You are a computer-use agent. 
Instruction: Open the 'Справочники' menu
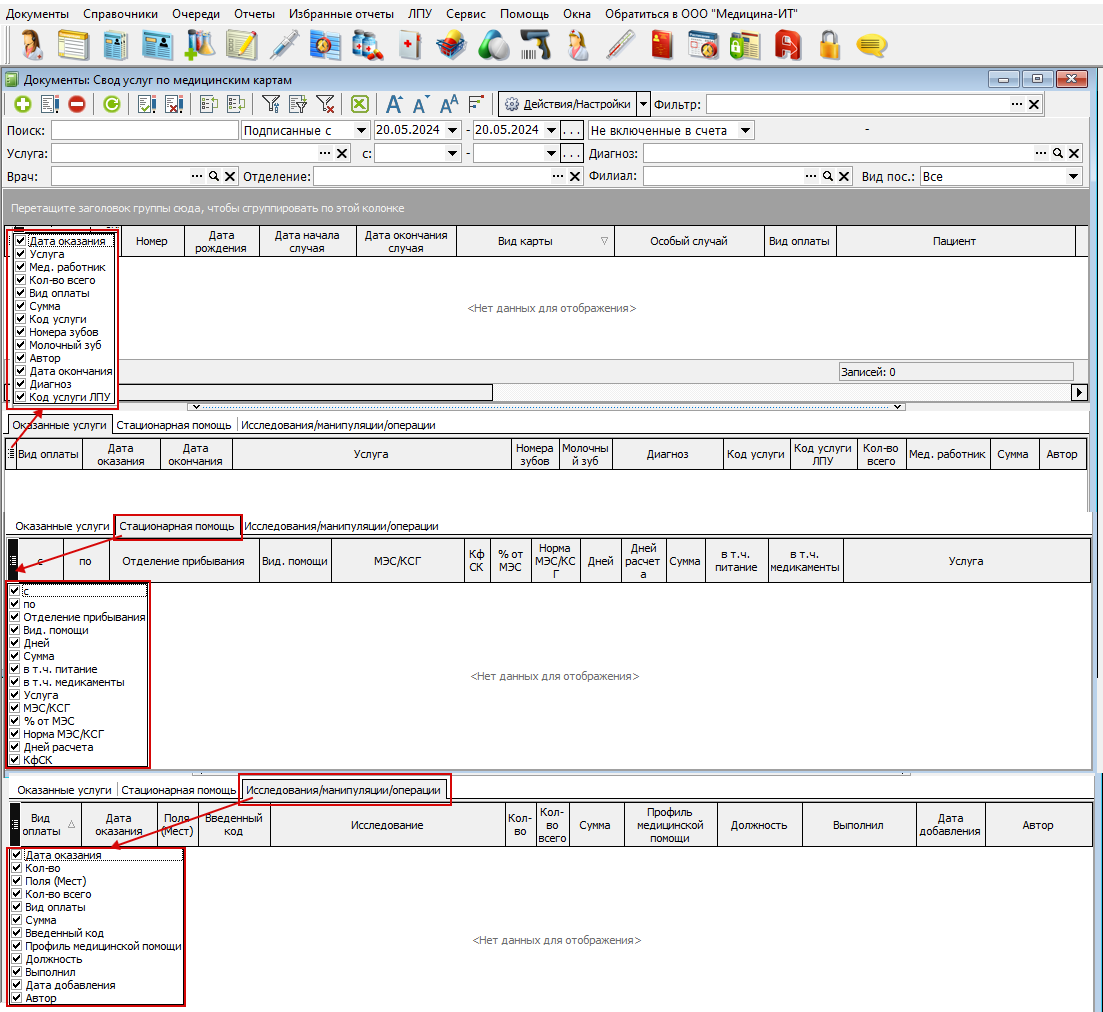120,14
